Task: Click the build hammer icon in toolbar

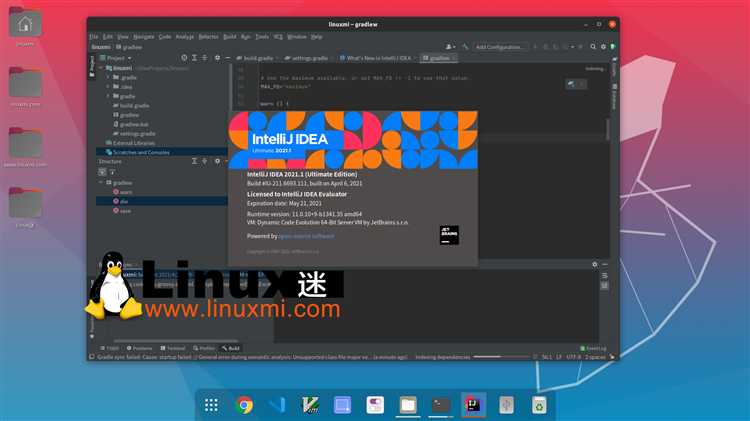Action: tap(465, 46)
